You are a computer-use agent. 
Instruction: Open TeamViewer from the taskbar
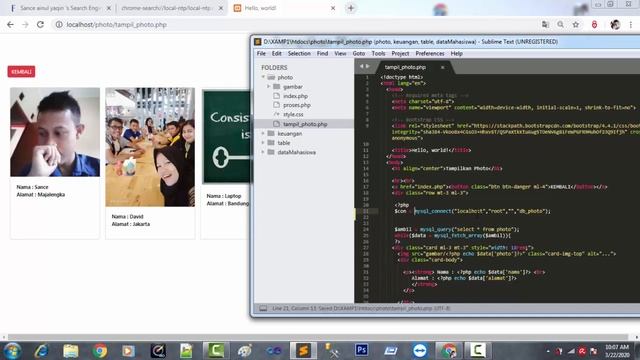[420, 351]
